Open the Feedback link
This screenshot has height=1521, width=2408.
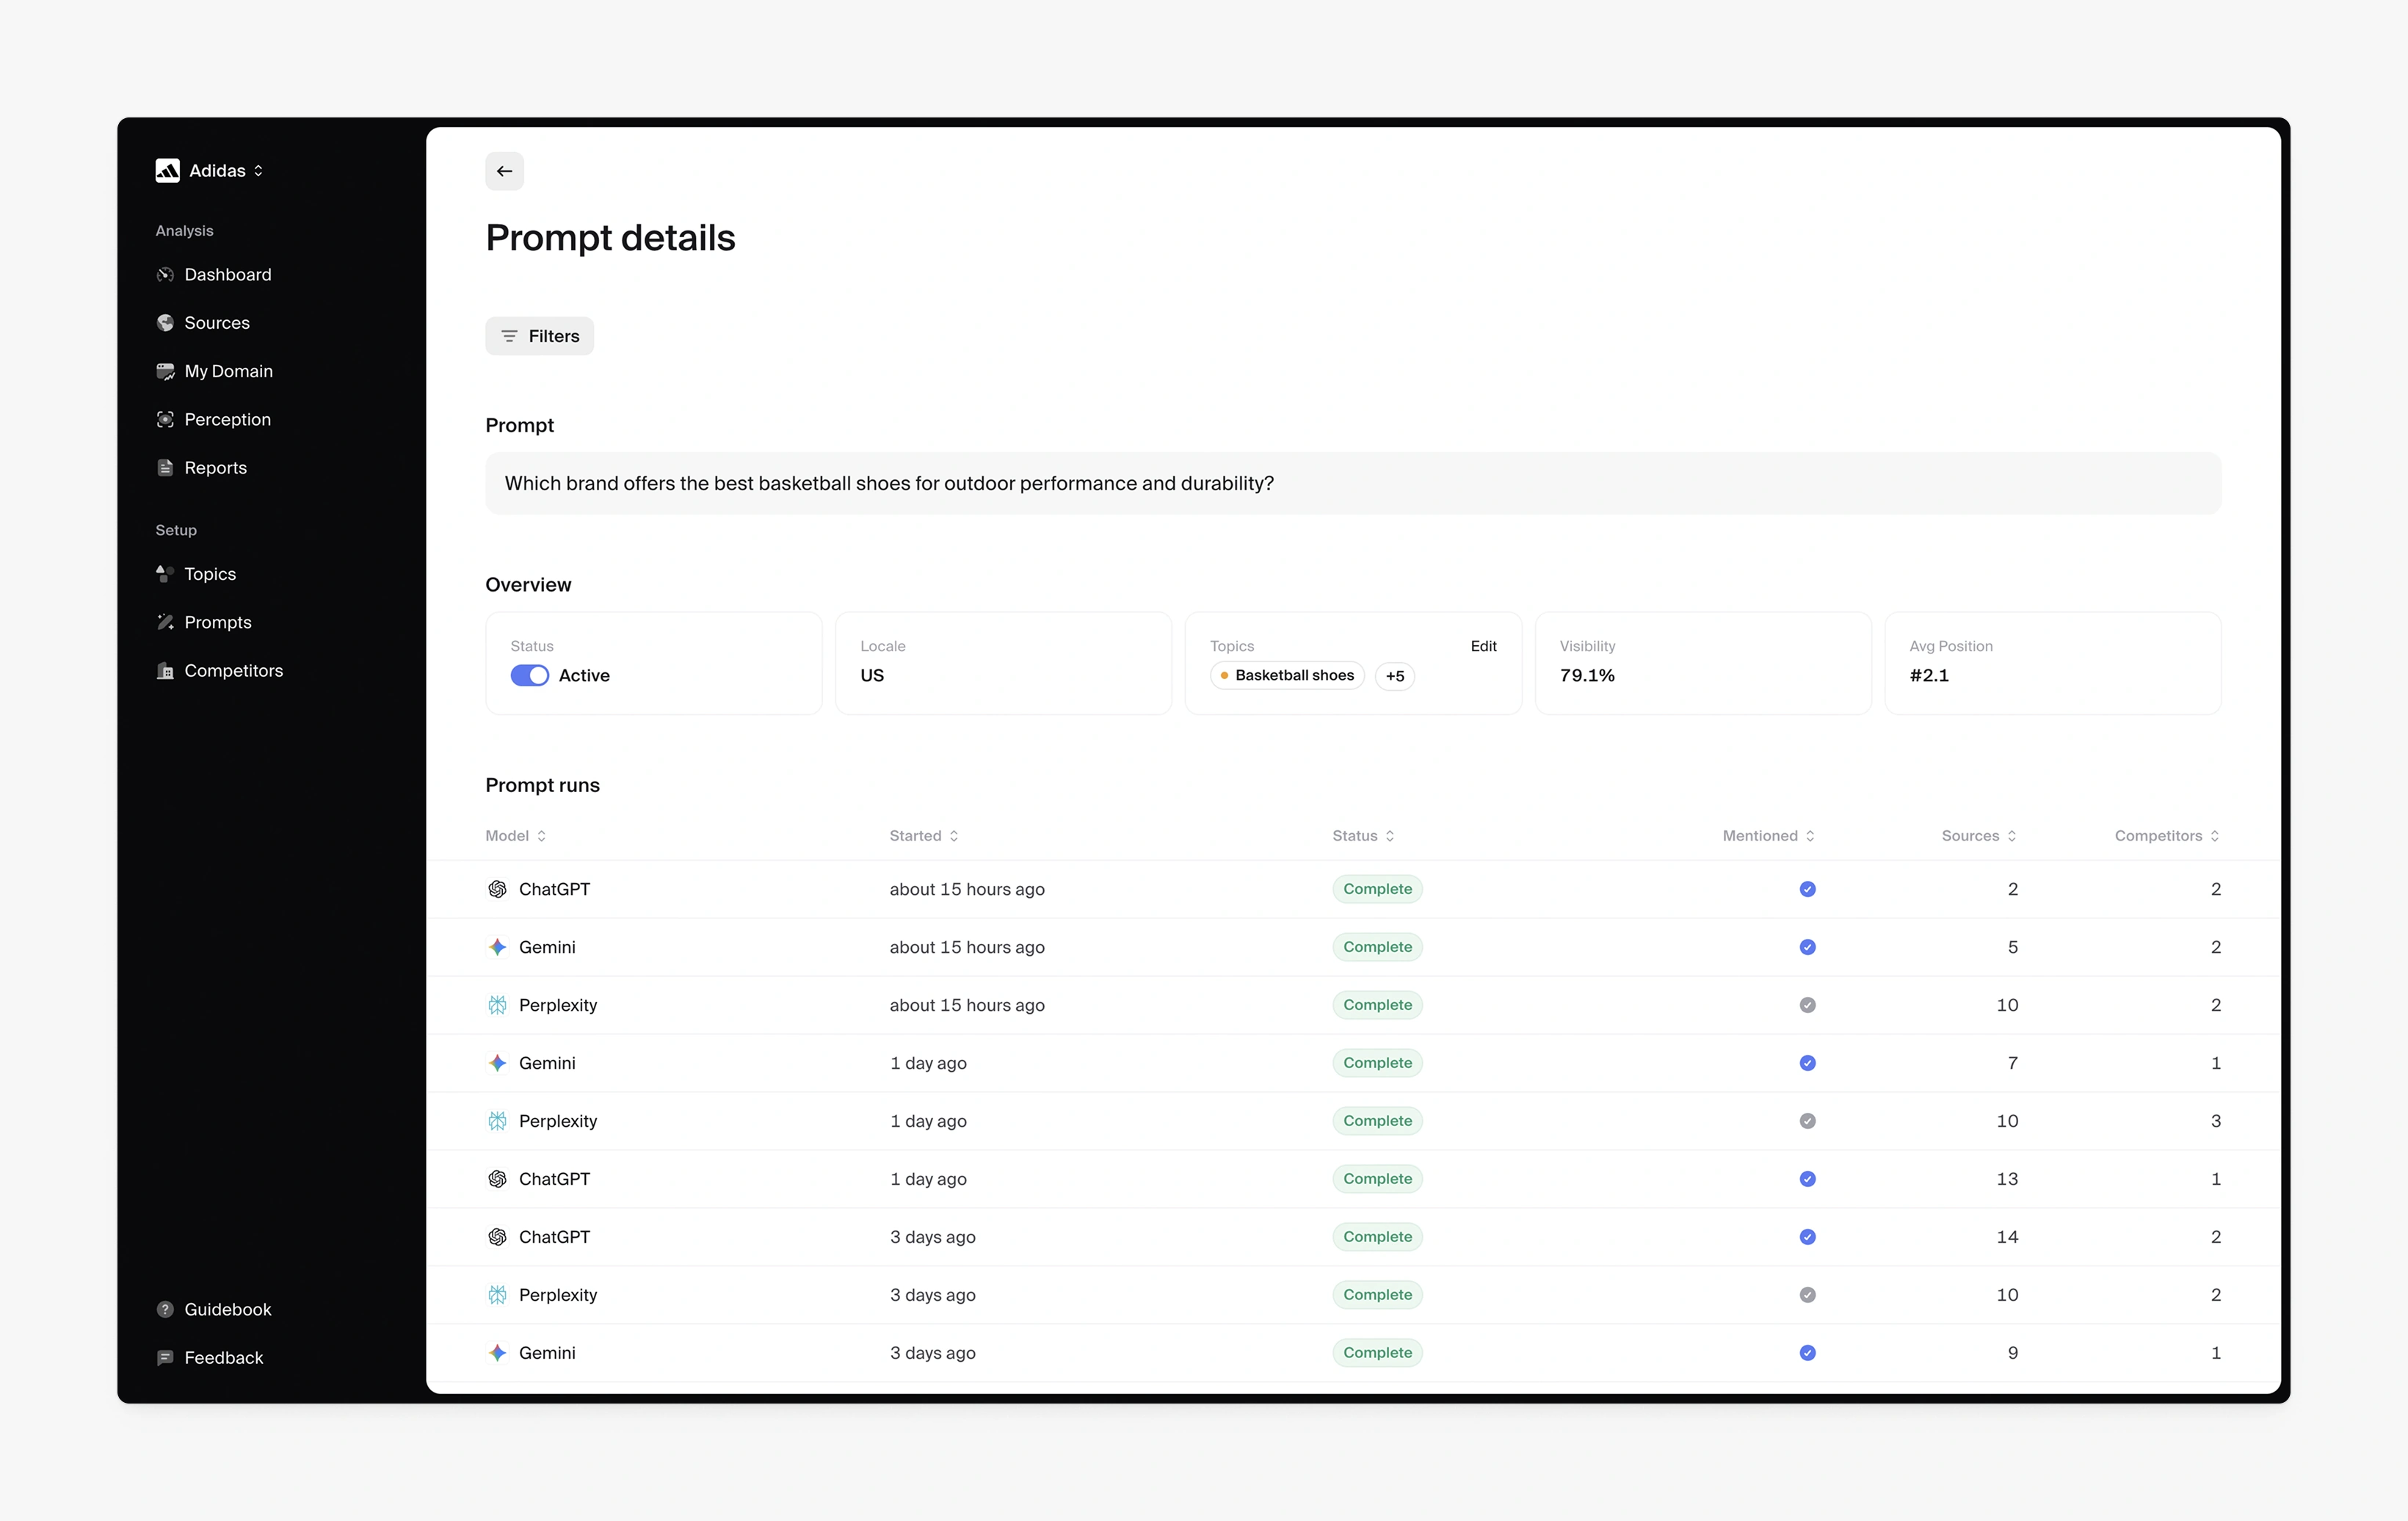tap(224, 1357)
